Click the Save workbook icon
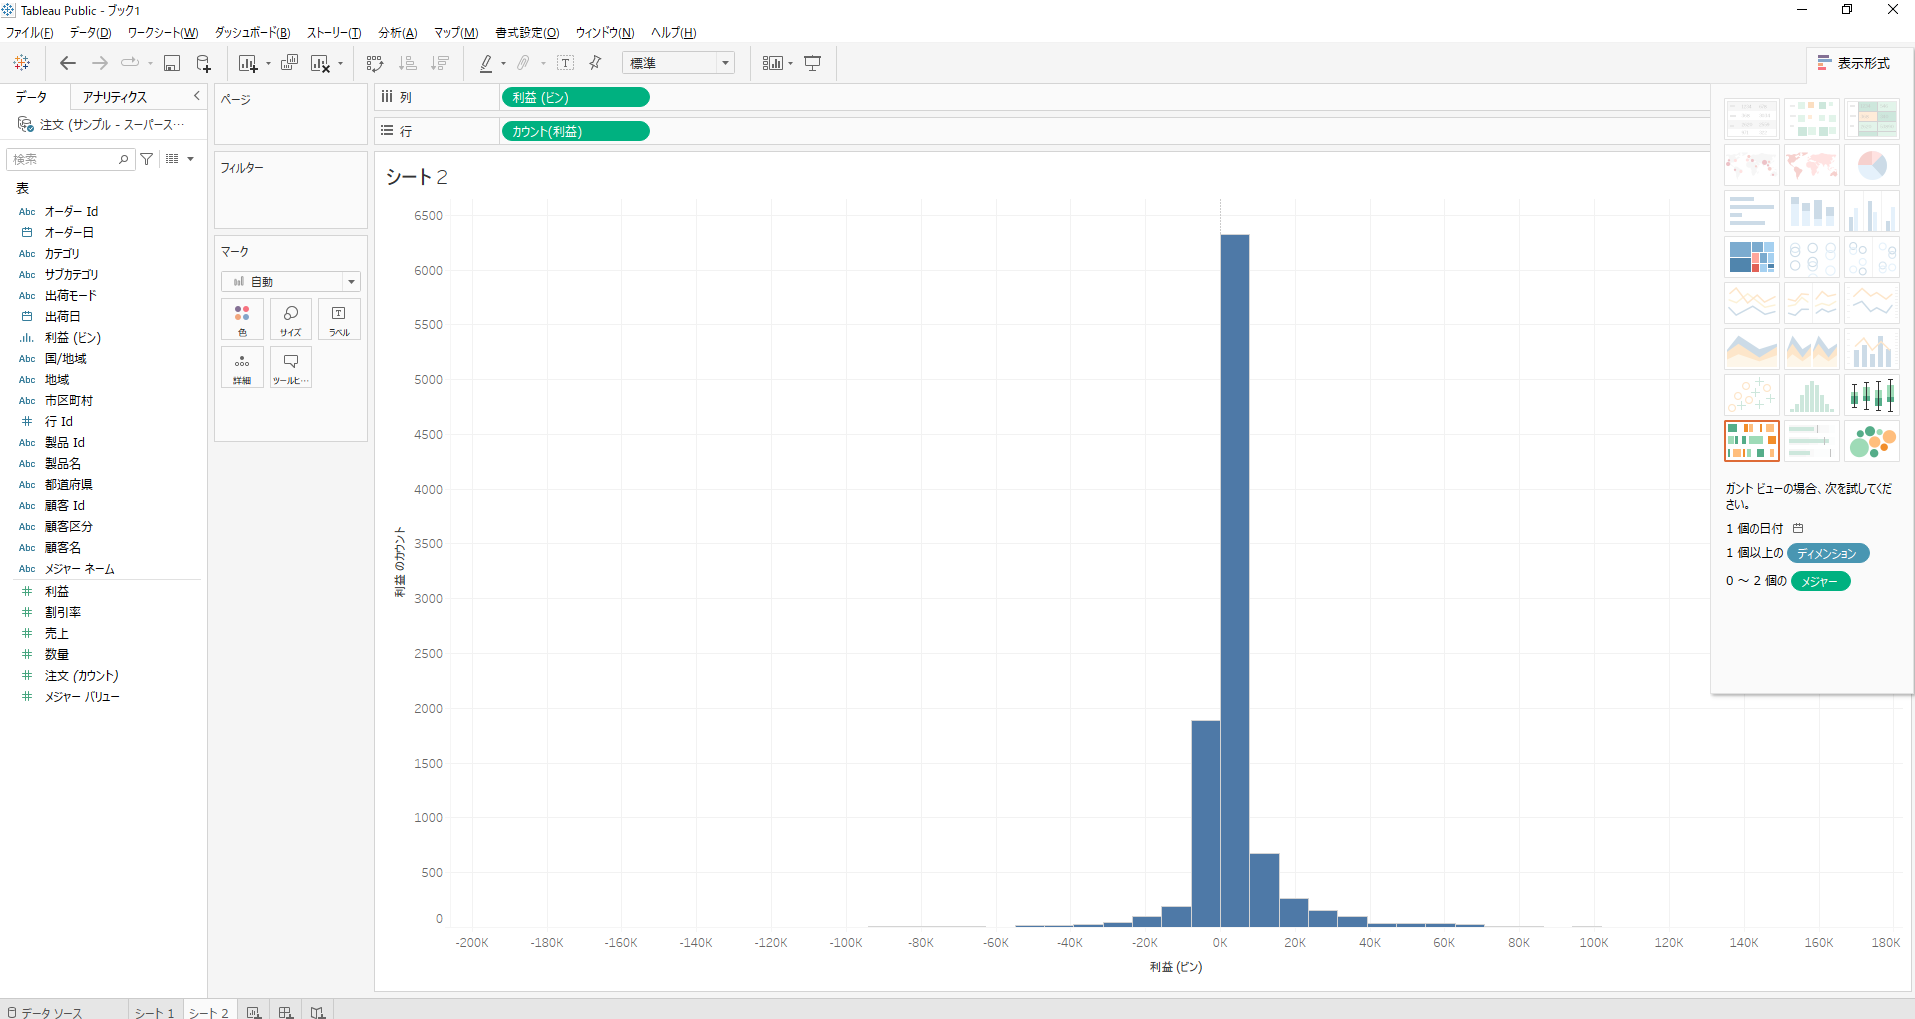This screenshot has height=1019, width=1915. click(x=172, y=63)
